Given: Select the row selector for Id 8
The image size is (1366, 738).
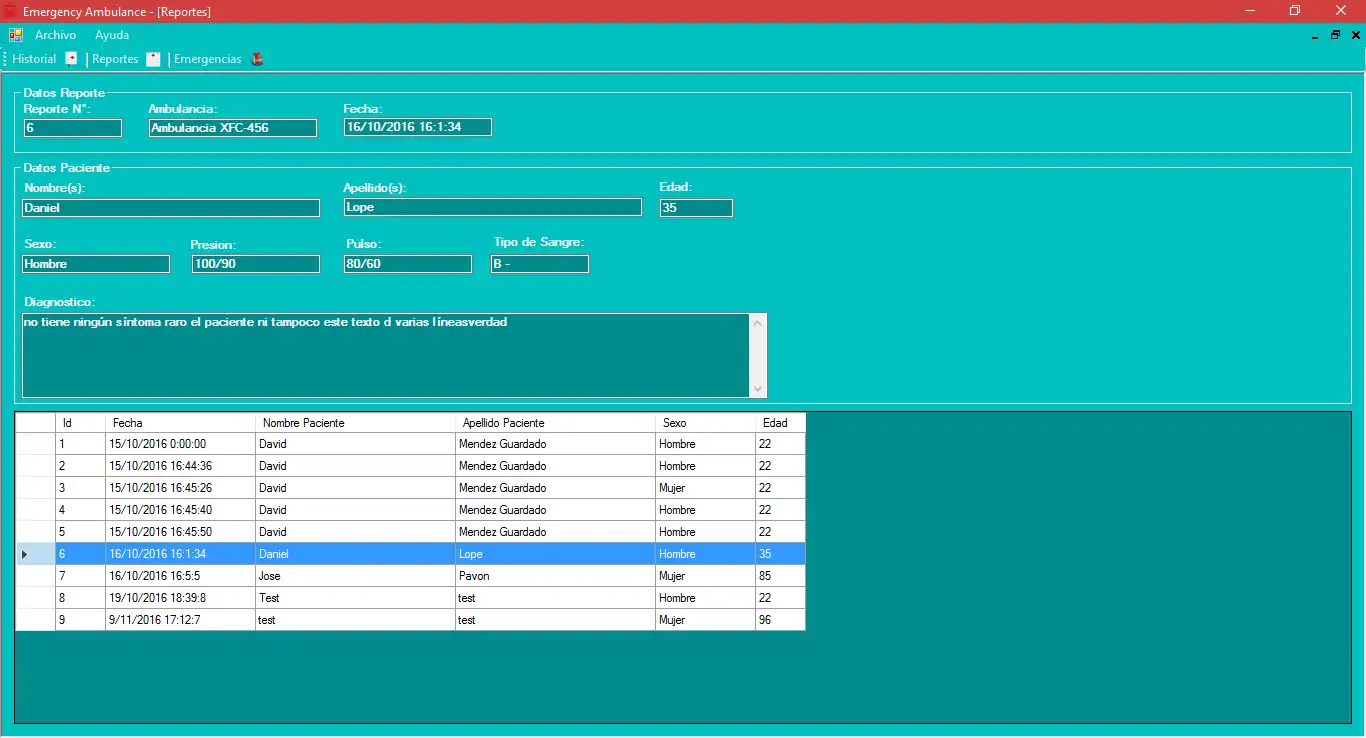Looking at the screenshot, I should [35, 598].
